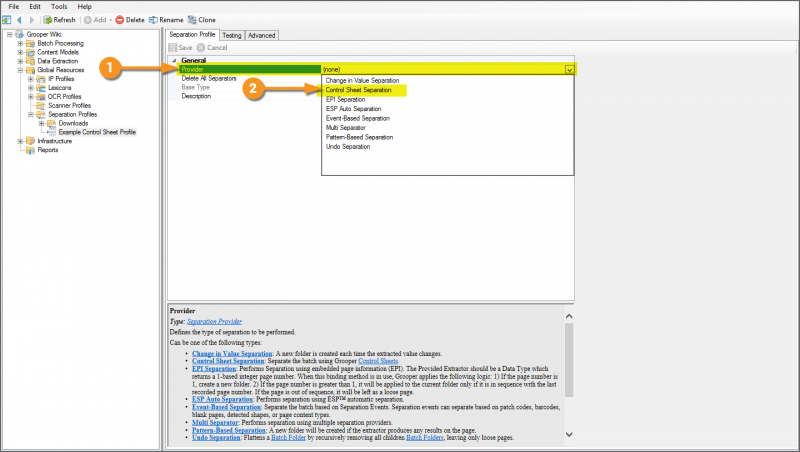The height and width of the screenshot is (452, 800).
Task: Select the Separation Profiles folder
Action: [x=72, y=114]
